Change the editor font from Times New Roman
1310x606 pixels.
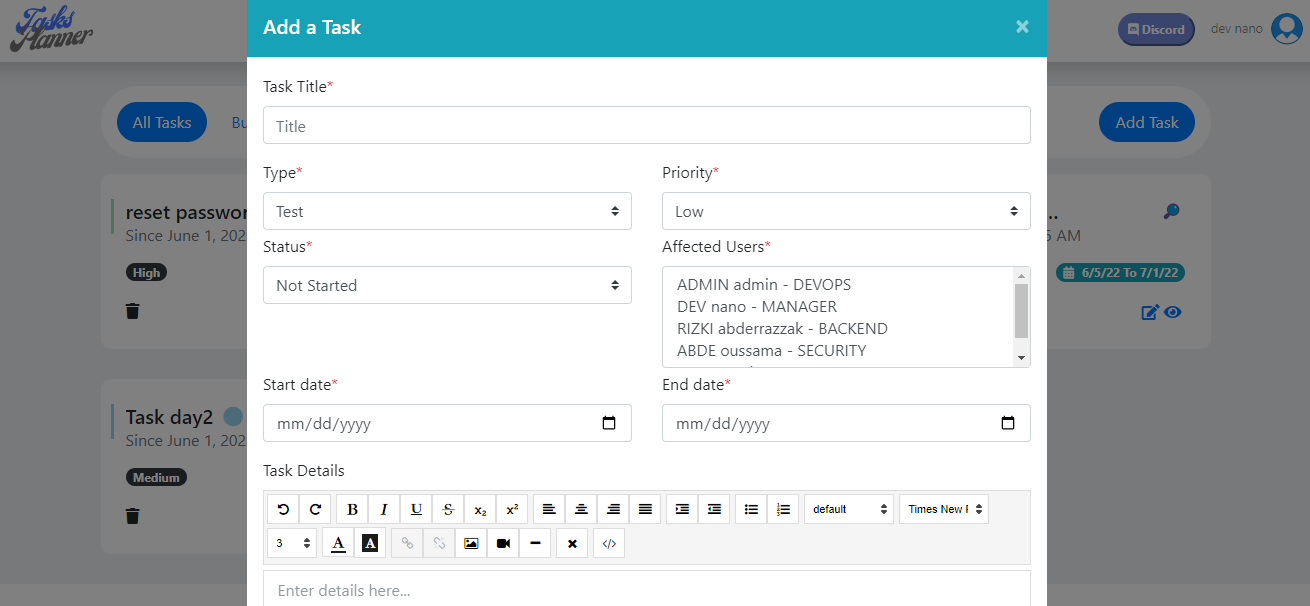coord(941,509)
